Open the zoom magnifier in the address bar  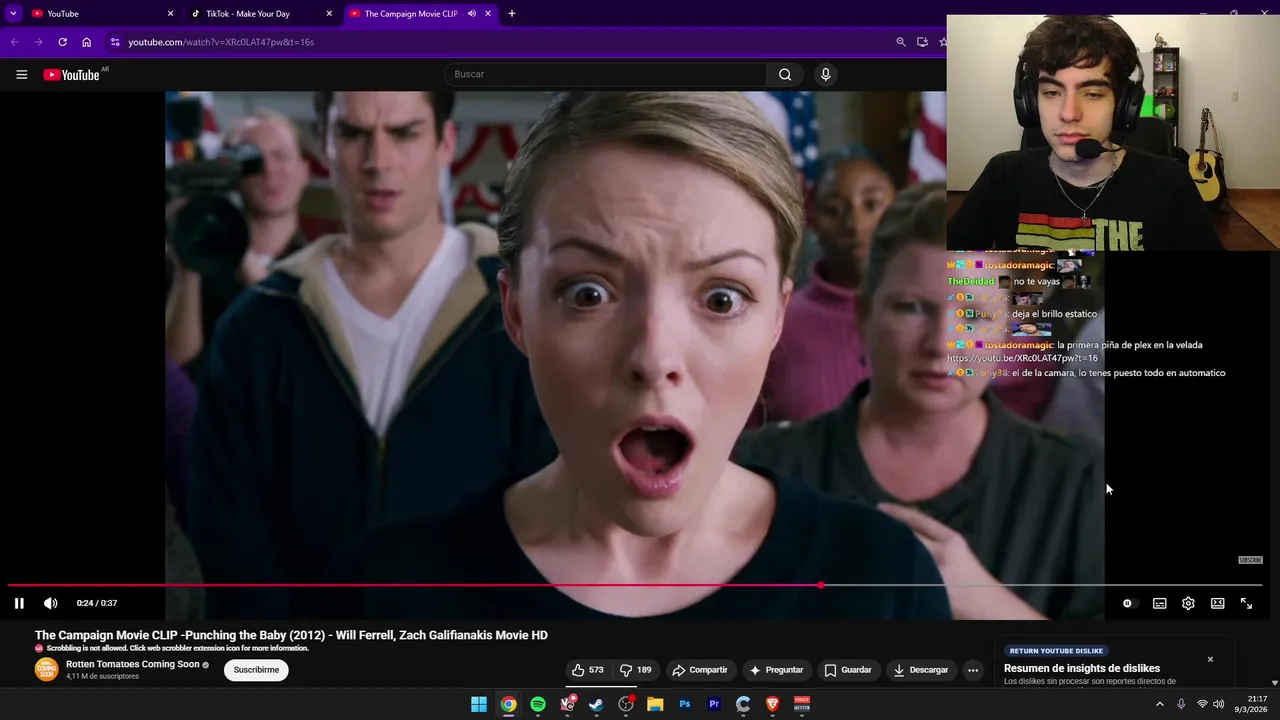[x=901, y=42]
